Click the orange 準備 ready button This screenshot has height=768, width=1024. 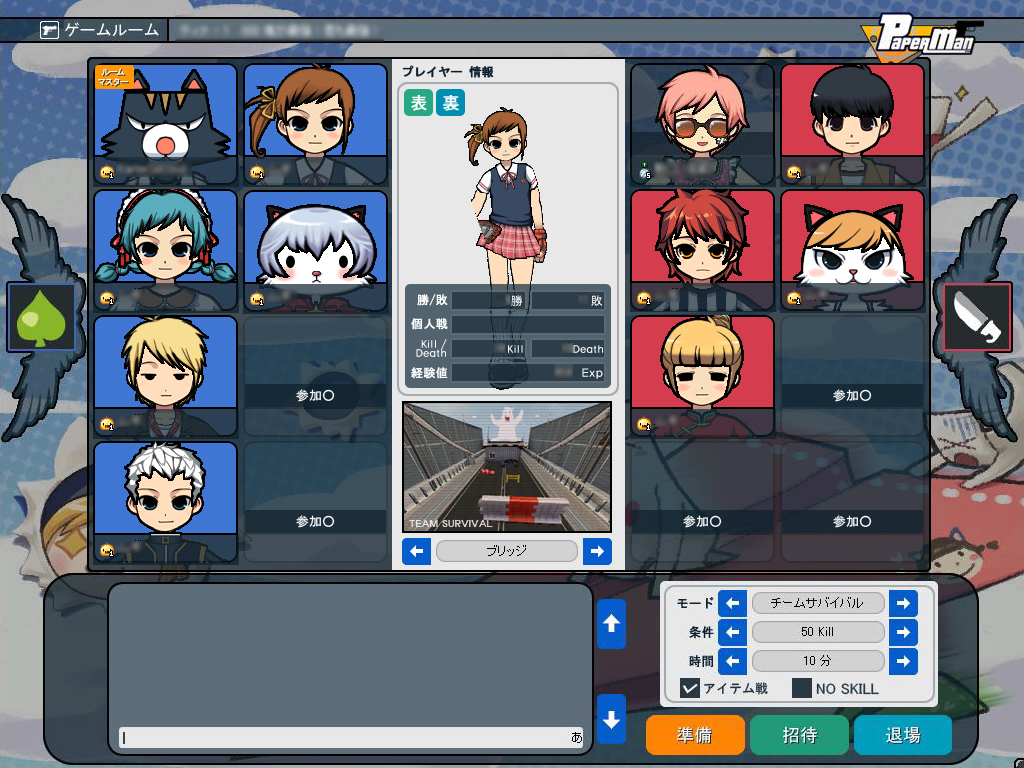695,735
